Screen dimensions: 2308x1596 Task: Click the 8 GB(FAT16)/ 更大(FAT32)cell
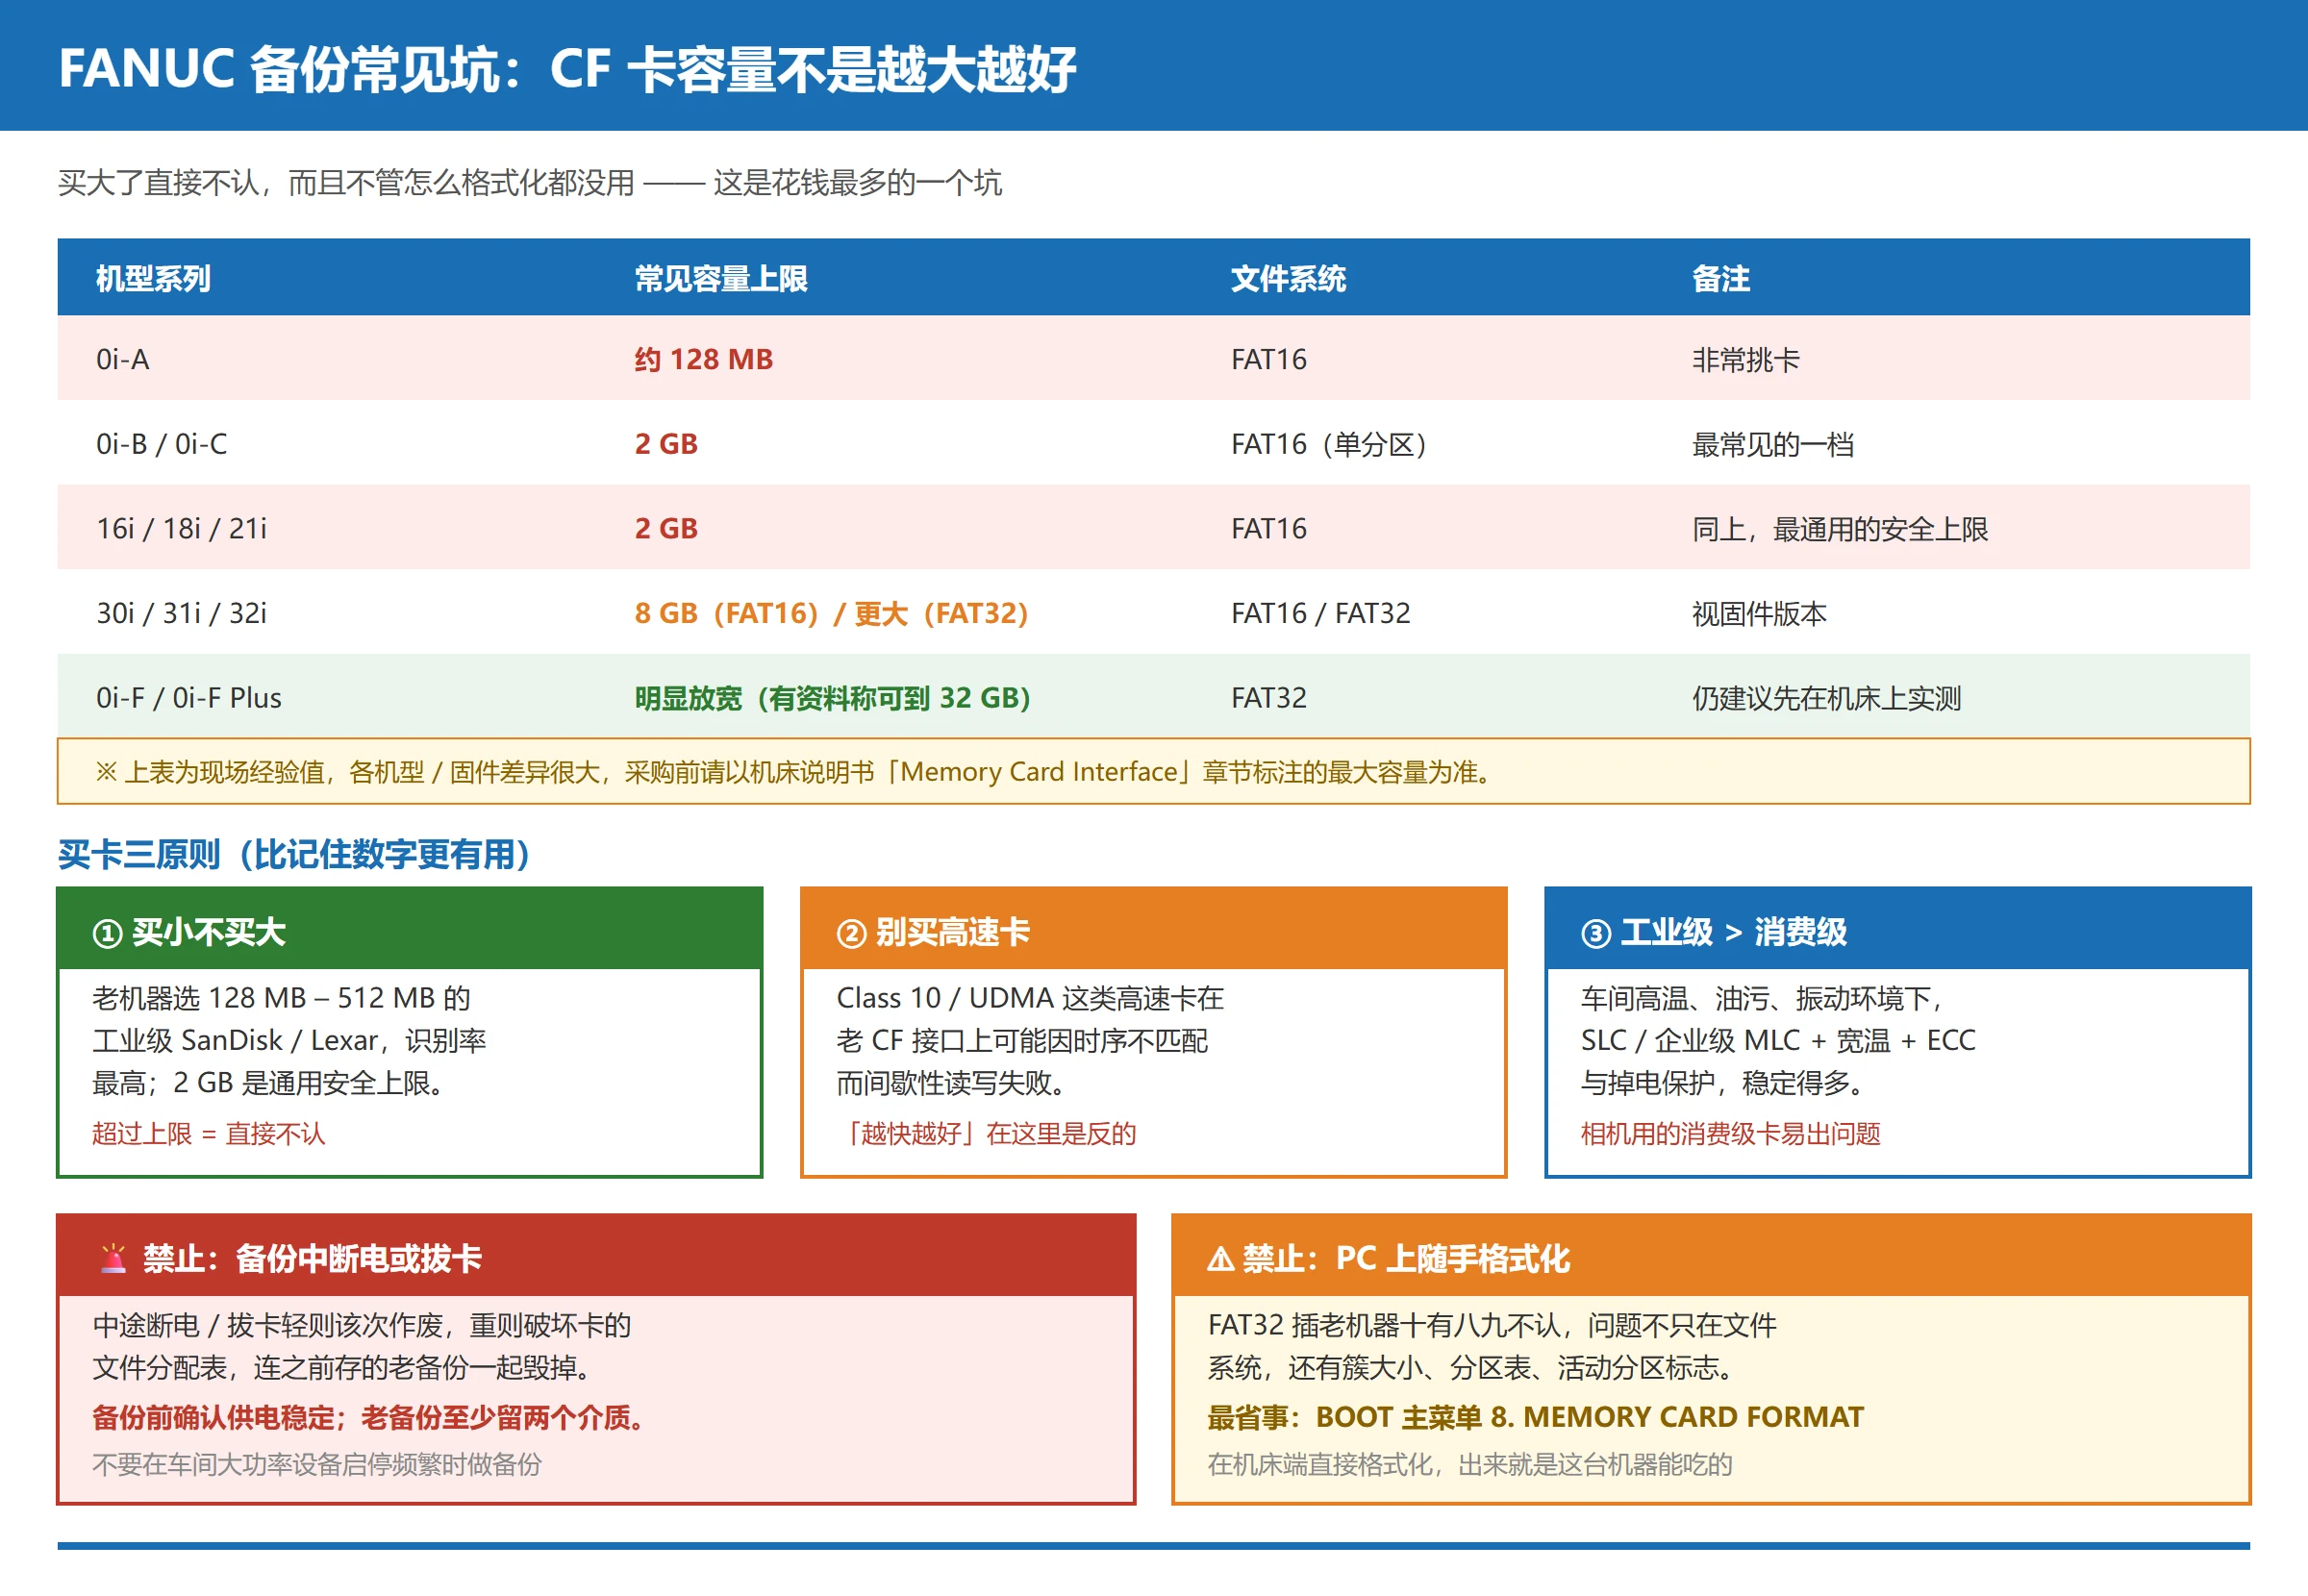pos(832,613)
